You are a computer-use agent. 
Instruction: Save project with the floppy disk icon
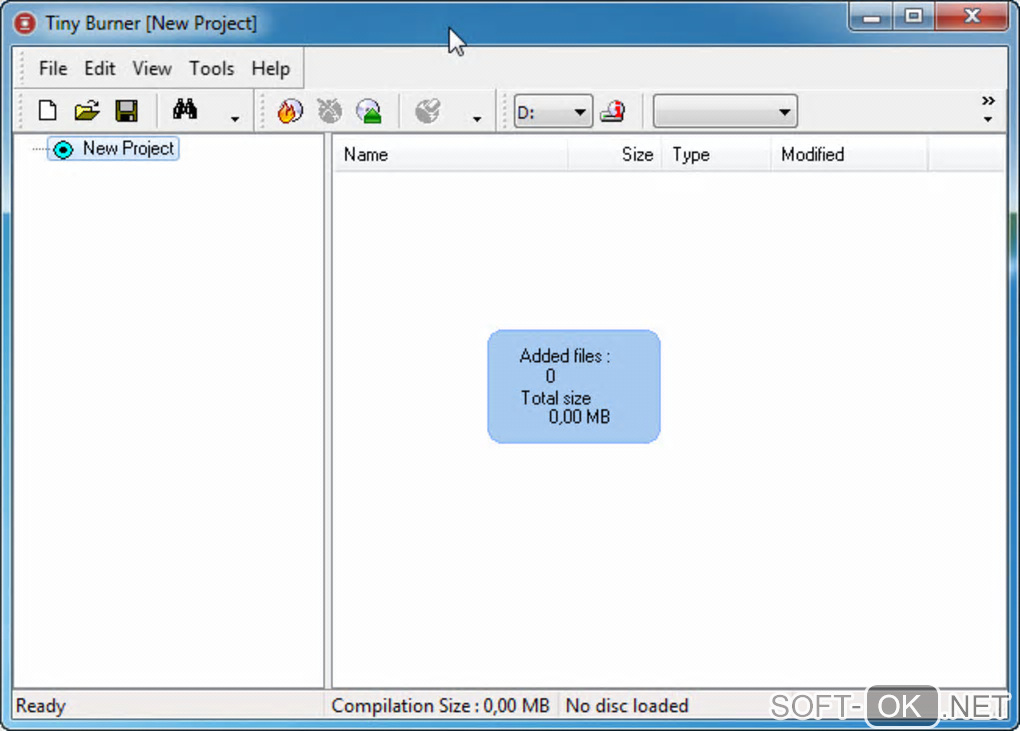click(x=126, y=111)
